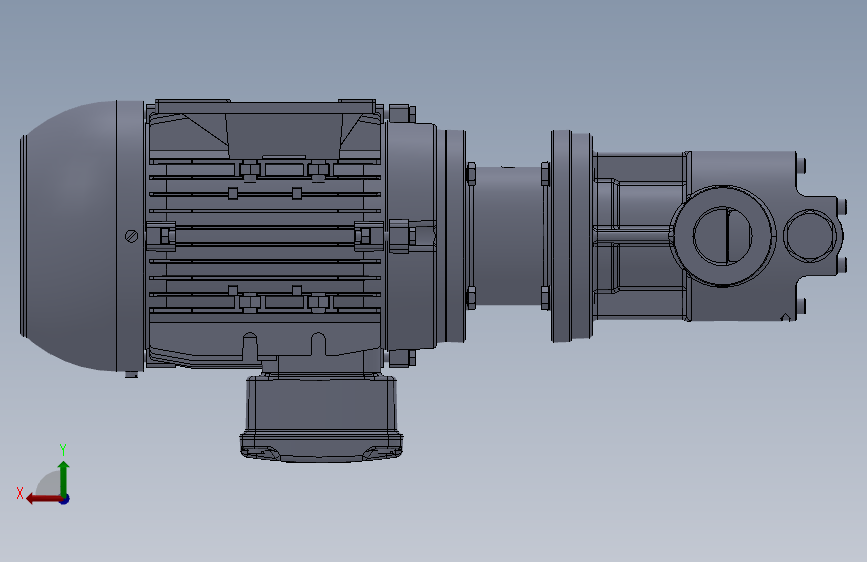Select the slotted screw on the fan cover

point(132,236)
